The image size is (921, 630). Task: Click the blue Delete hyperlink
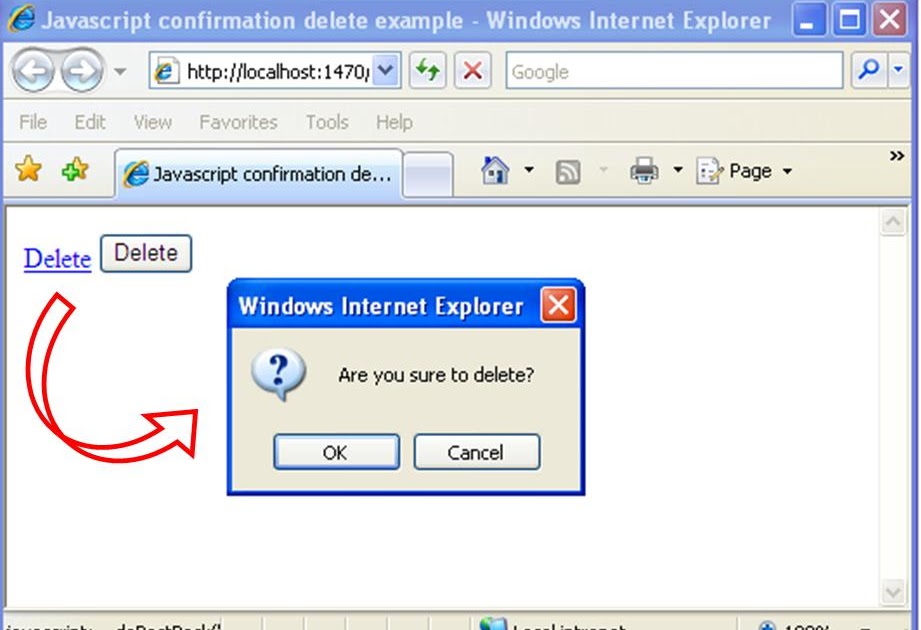pyautogui.click(x=58, y=259)
